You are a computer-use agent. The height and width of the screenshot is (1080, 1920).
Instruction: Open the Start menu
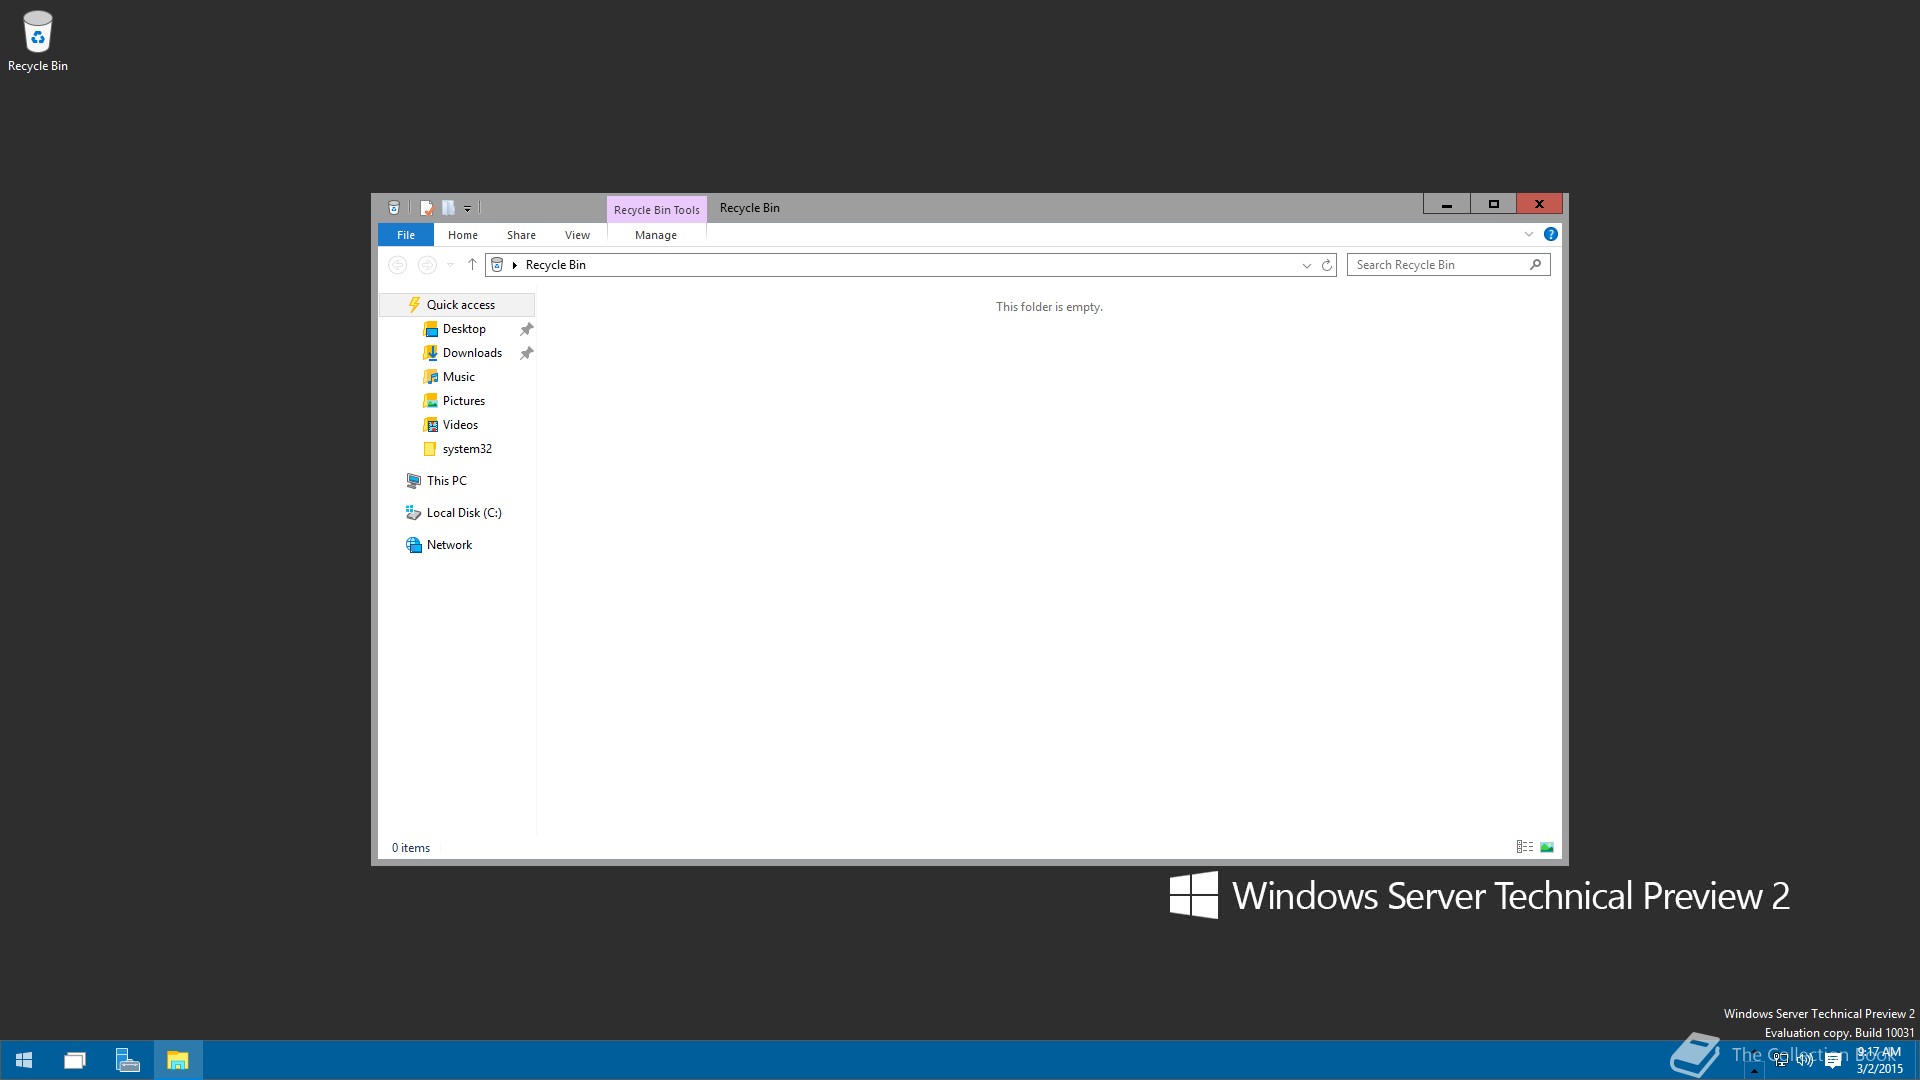click(25, 1060)
